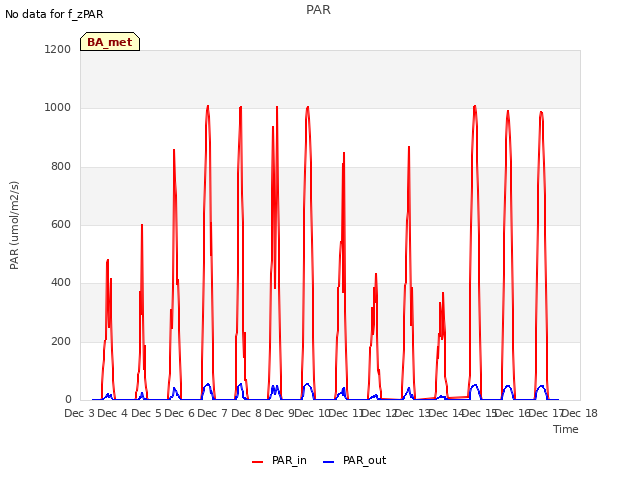The image size is (640, 480).
Task: Click the Dec 5 x-axis label
Action: (146, 413)
